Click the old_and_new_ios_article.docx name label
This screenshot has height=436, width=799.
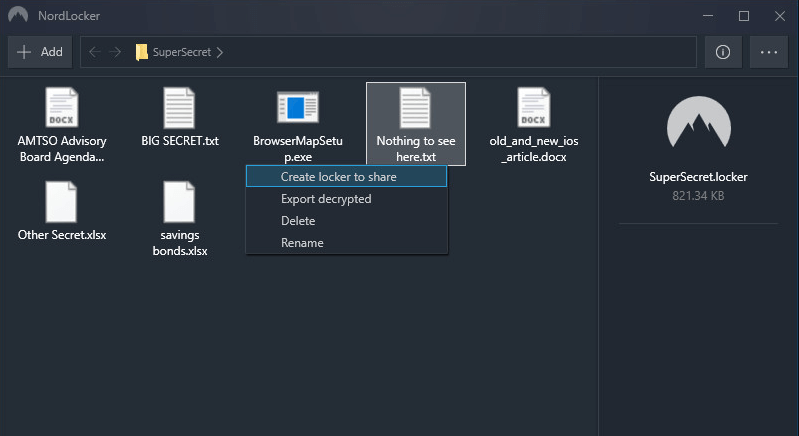(534, 149)
